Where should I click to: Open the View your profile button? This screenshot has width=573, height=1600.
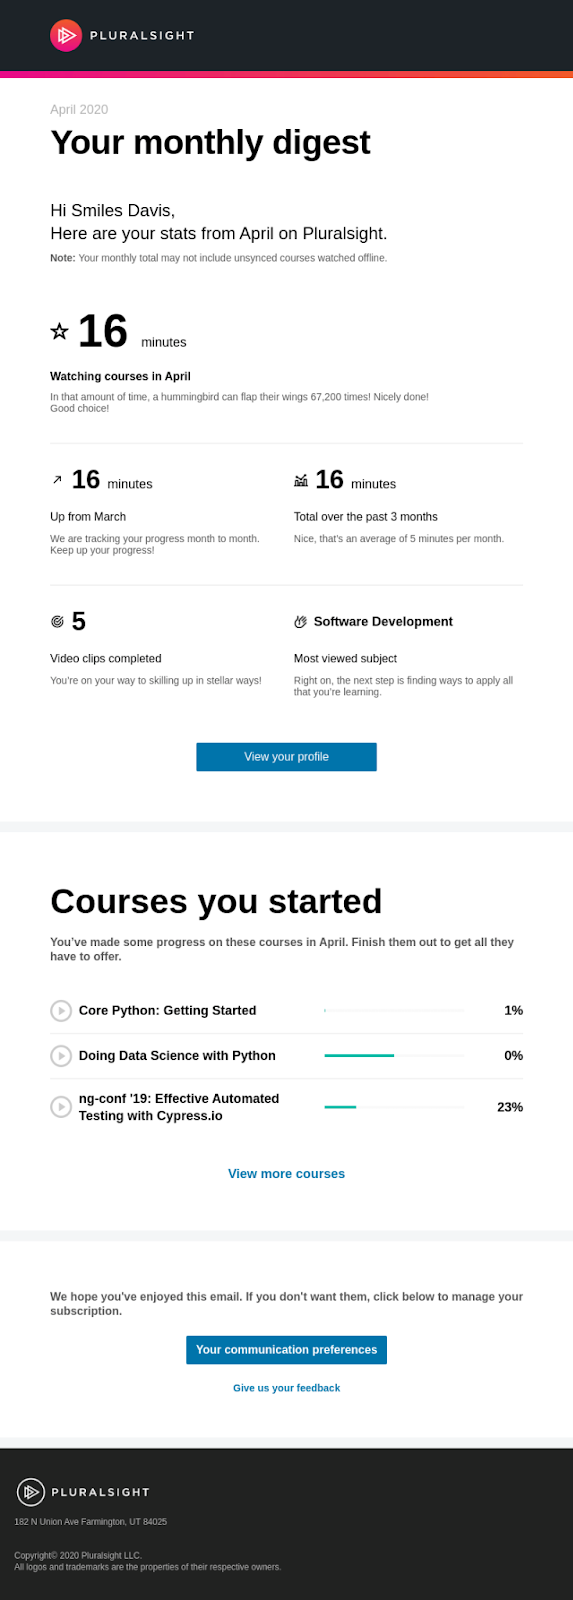coord(286,757)
